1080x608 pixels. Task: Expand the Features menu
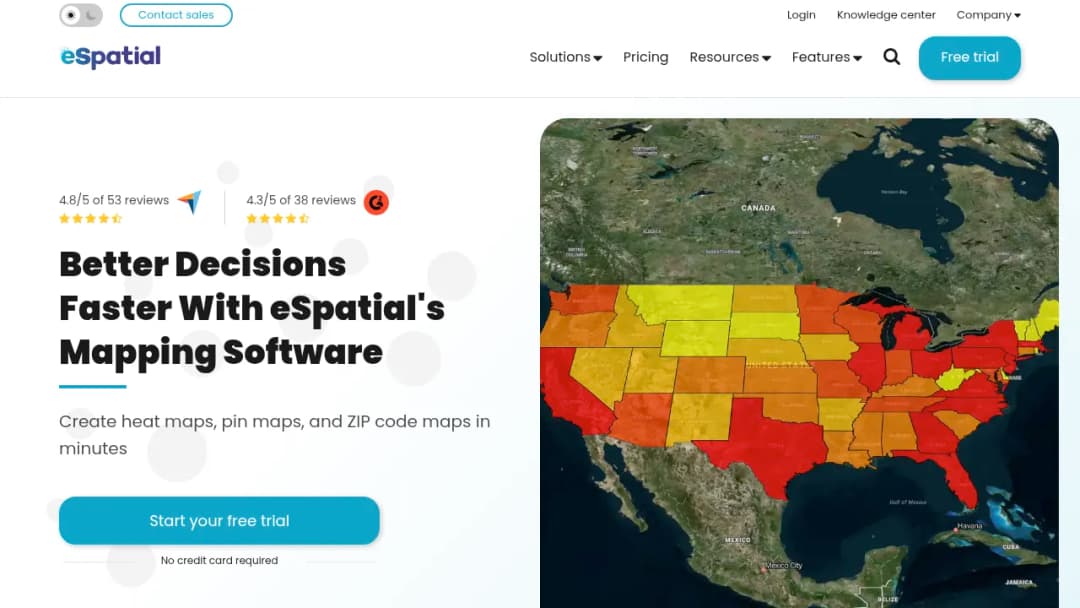point(827,57)
